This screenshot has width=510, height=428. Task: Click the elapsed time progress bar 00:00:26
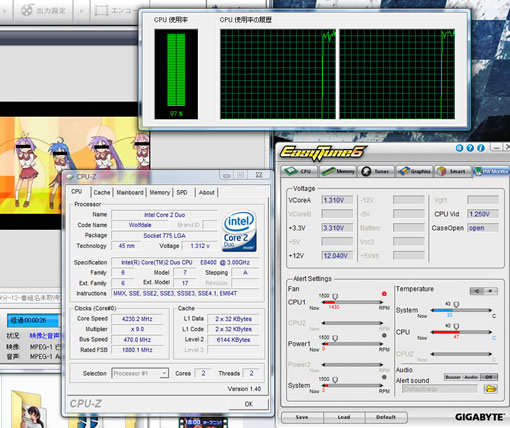[33, 320]
